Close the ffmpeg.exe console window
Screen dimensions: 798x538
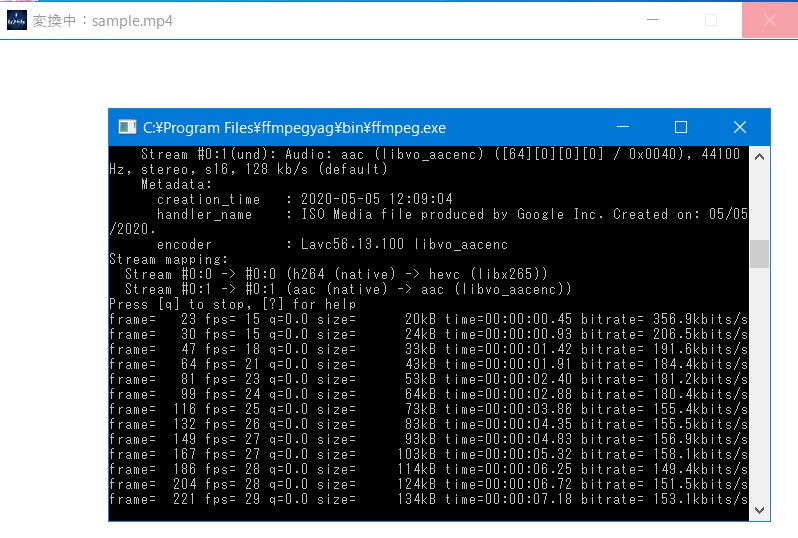740,127
